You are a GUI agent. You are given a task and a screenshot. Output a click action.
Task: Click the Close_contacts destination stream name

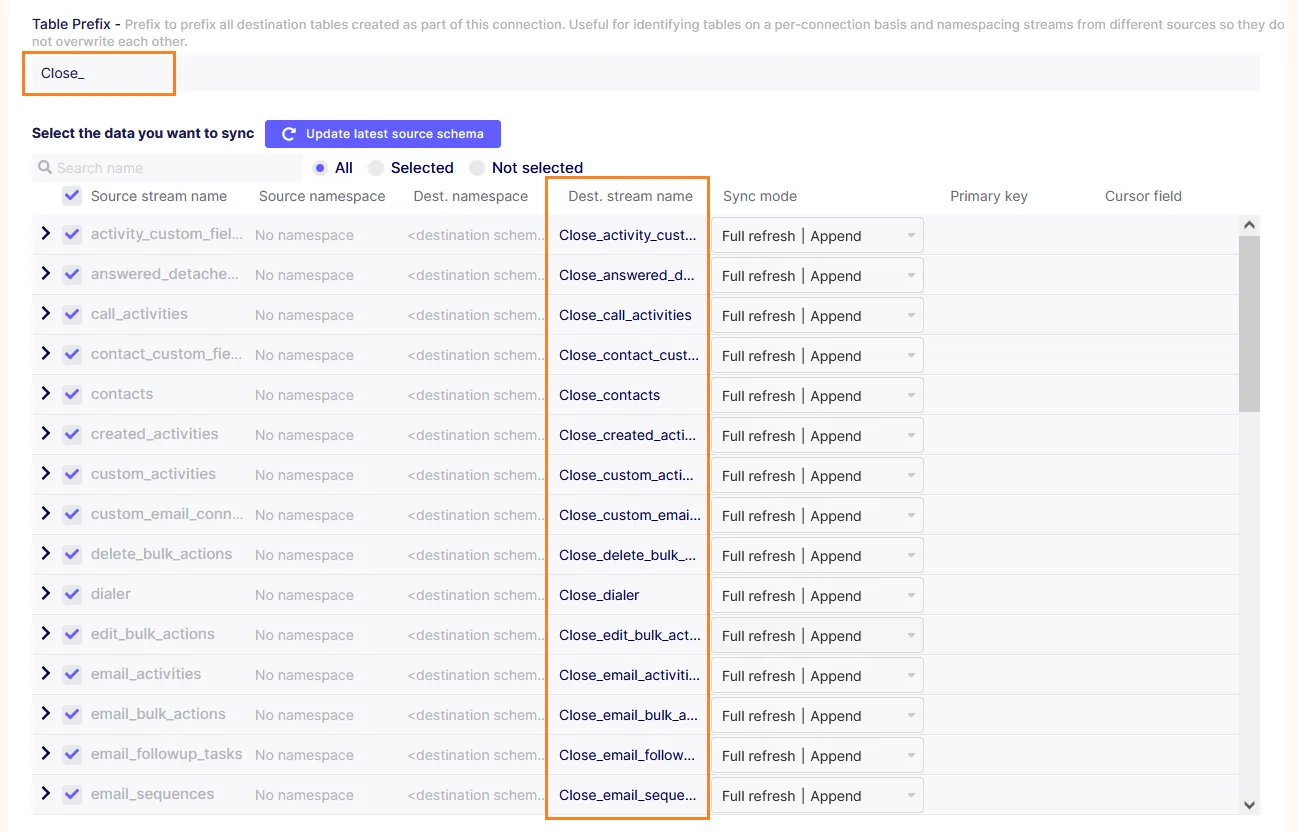[x=609, y=395]
